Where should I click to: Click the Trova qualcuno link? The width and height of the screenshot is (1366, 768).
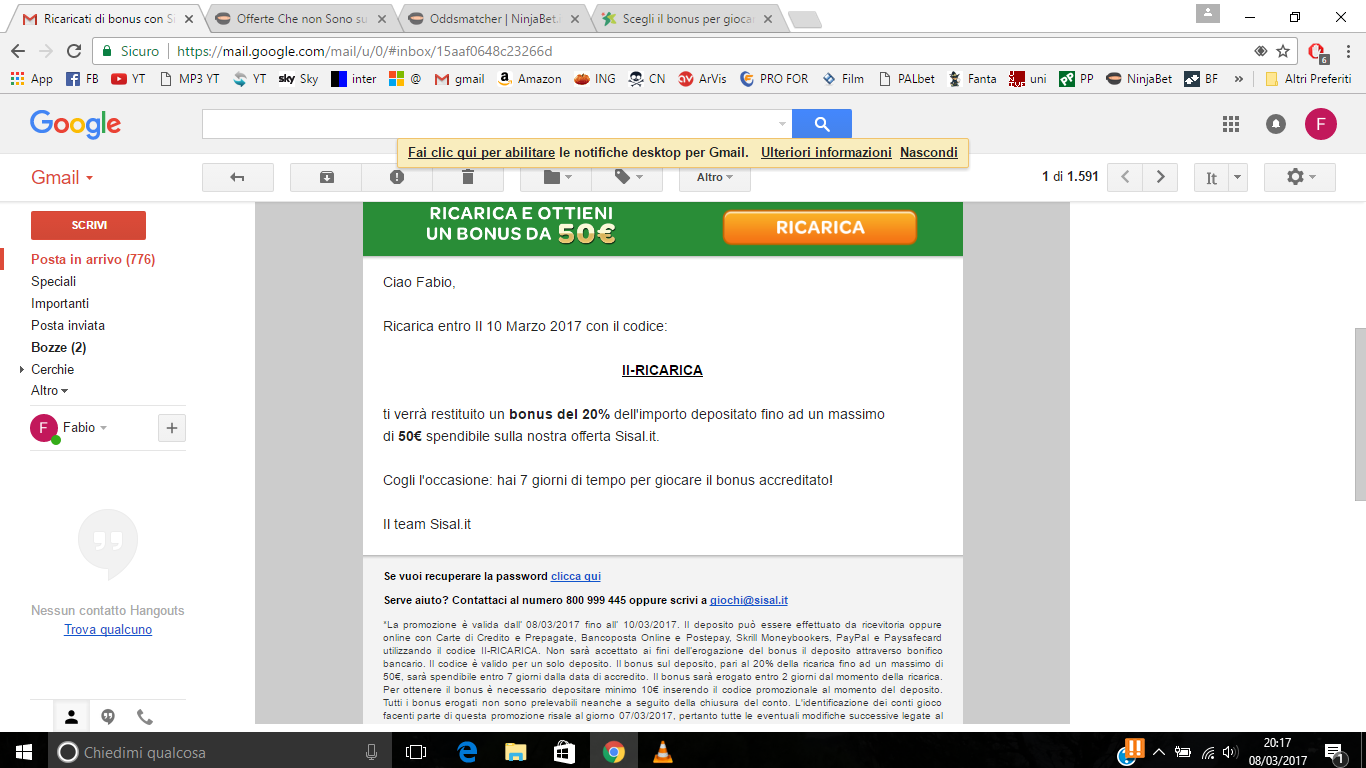pos(108,630)
